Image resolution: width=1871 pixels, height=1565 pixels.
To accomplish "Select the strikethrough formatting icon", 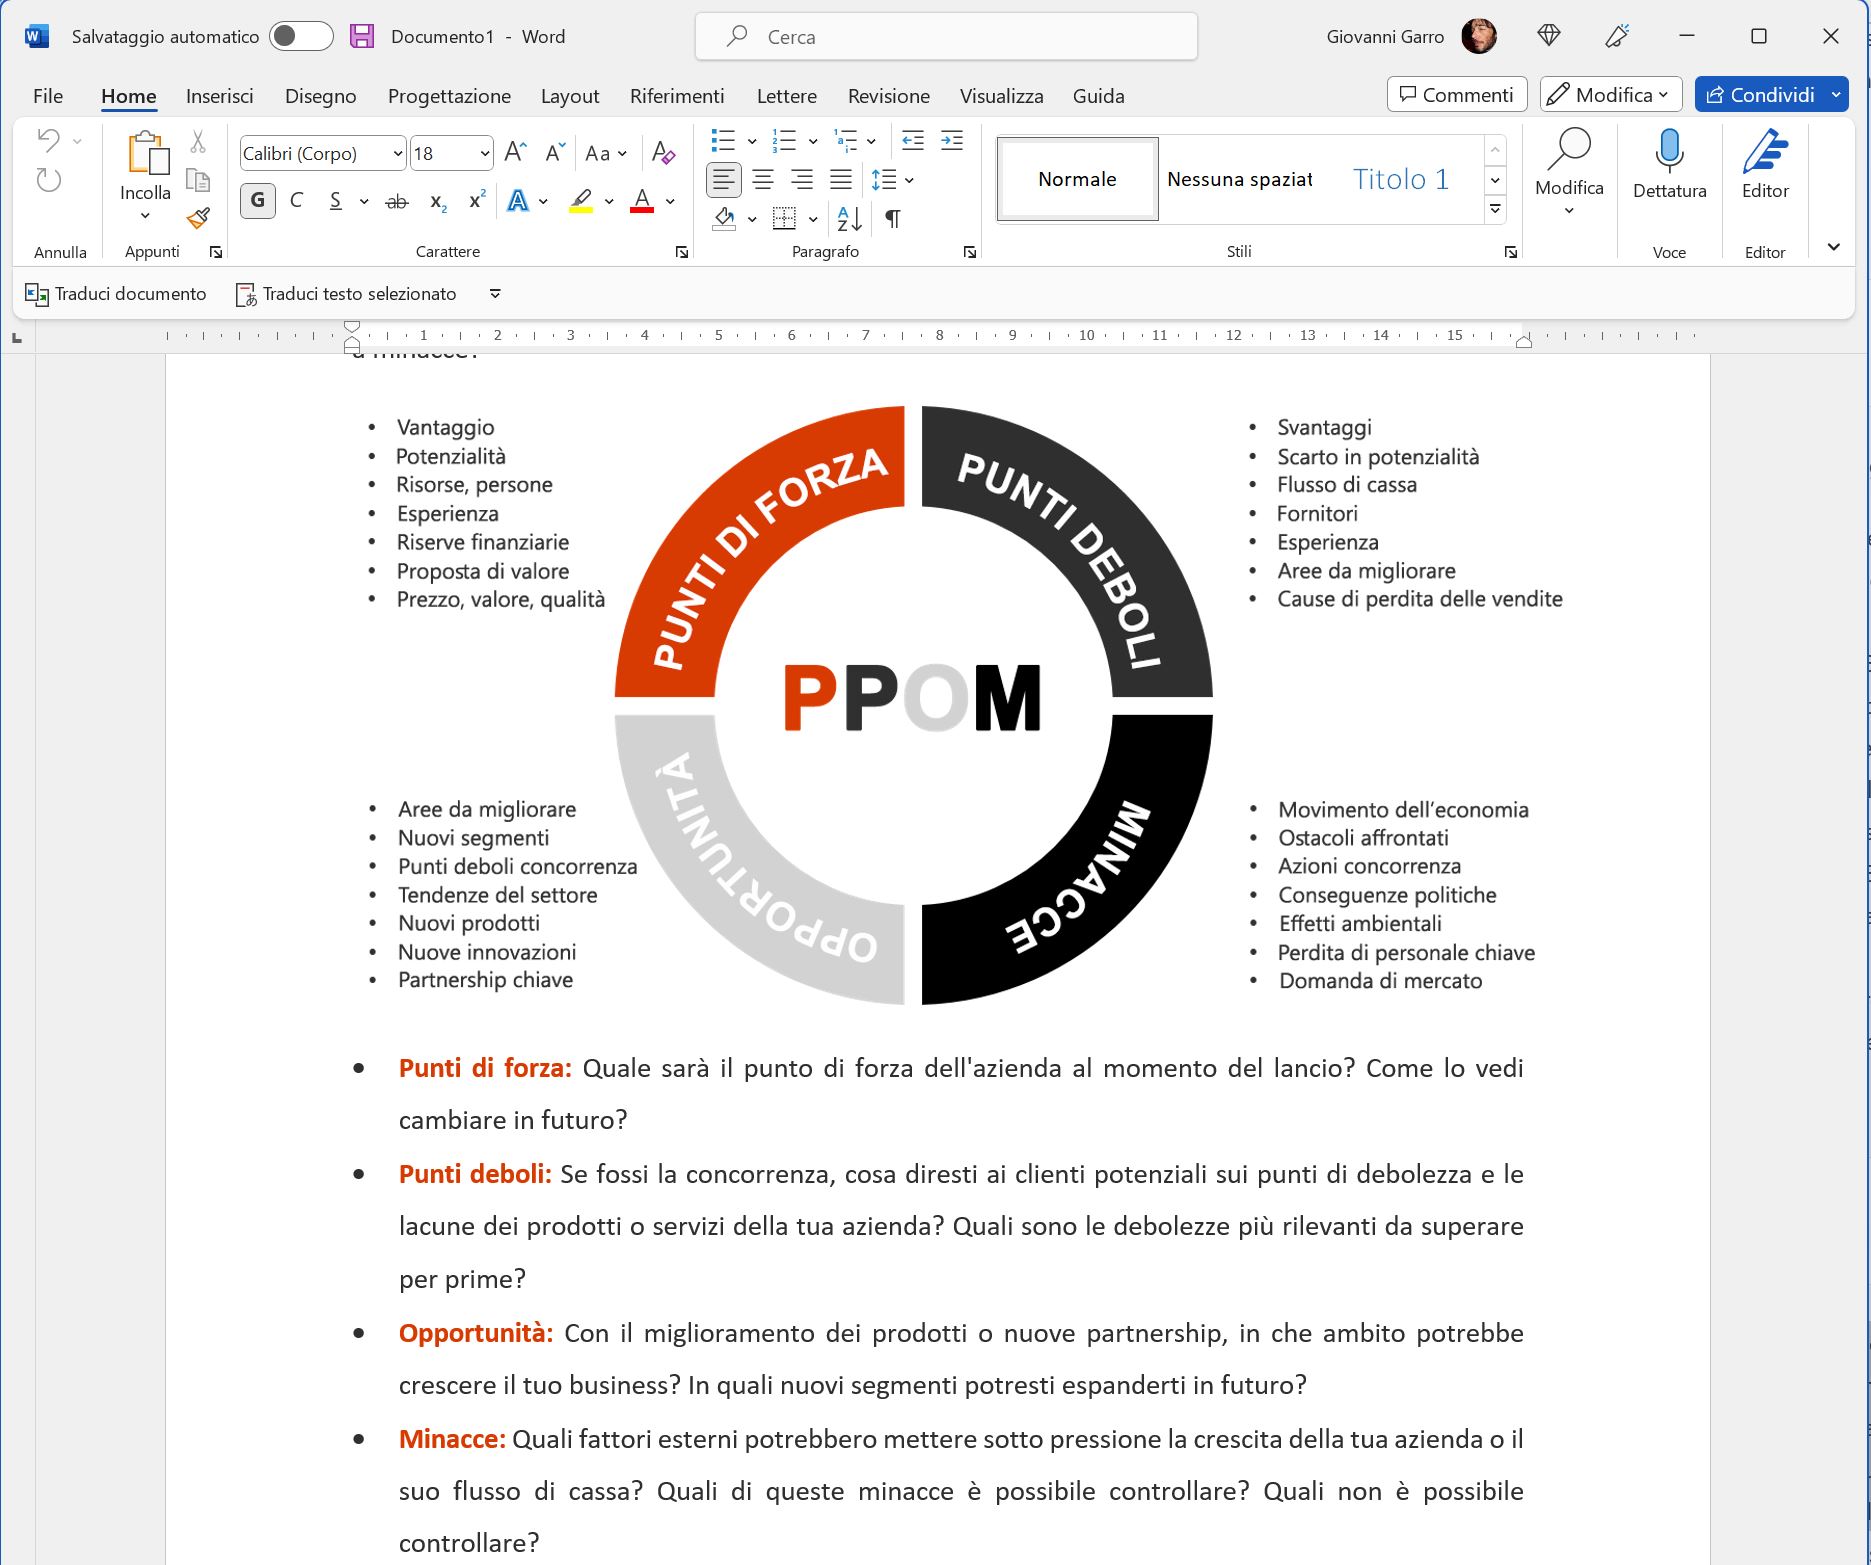I will 396,201.
